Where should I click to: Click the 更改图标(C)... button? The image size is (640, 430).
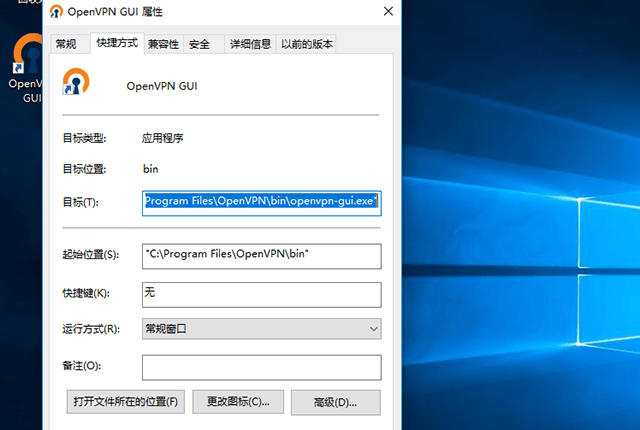coord(238,402)
